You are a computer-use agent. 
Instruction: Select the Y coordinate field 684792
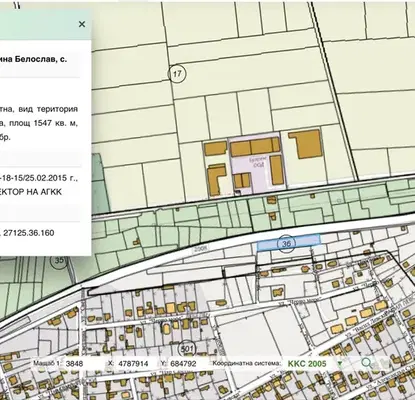tap(185, 363)
